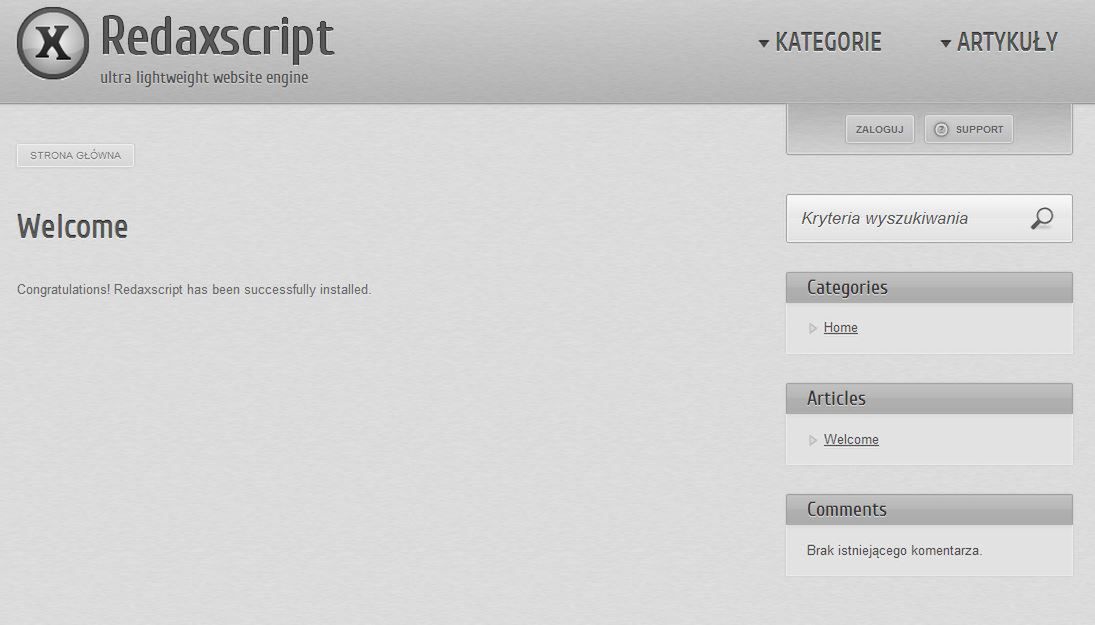
Task: Click the arrow bullet beside Home
Action: point(813,328)
